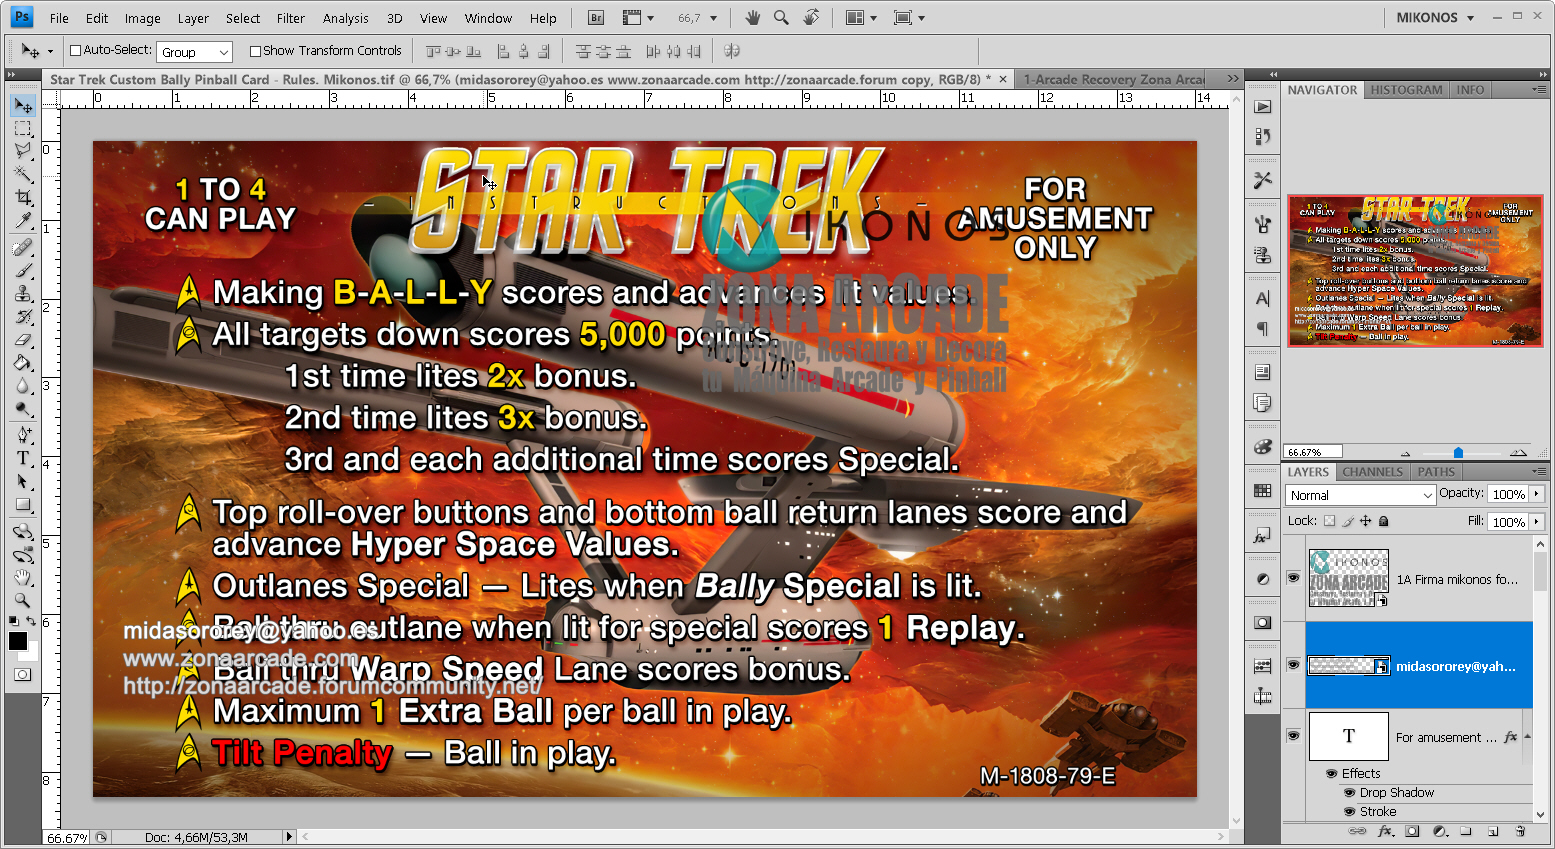Viewport: 1555px width, 849px height.
Task: Click the Add layer mask icon
Action: coord(1413,831)
